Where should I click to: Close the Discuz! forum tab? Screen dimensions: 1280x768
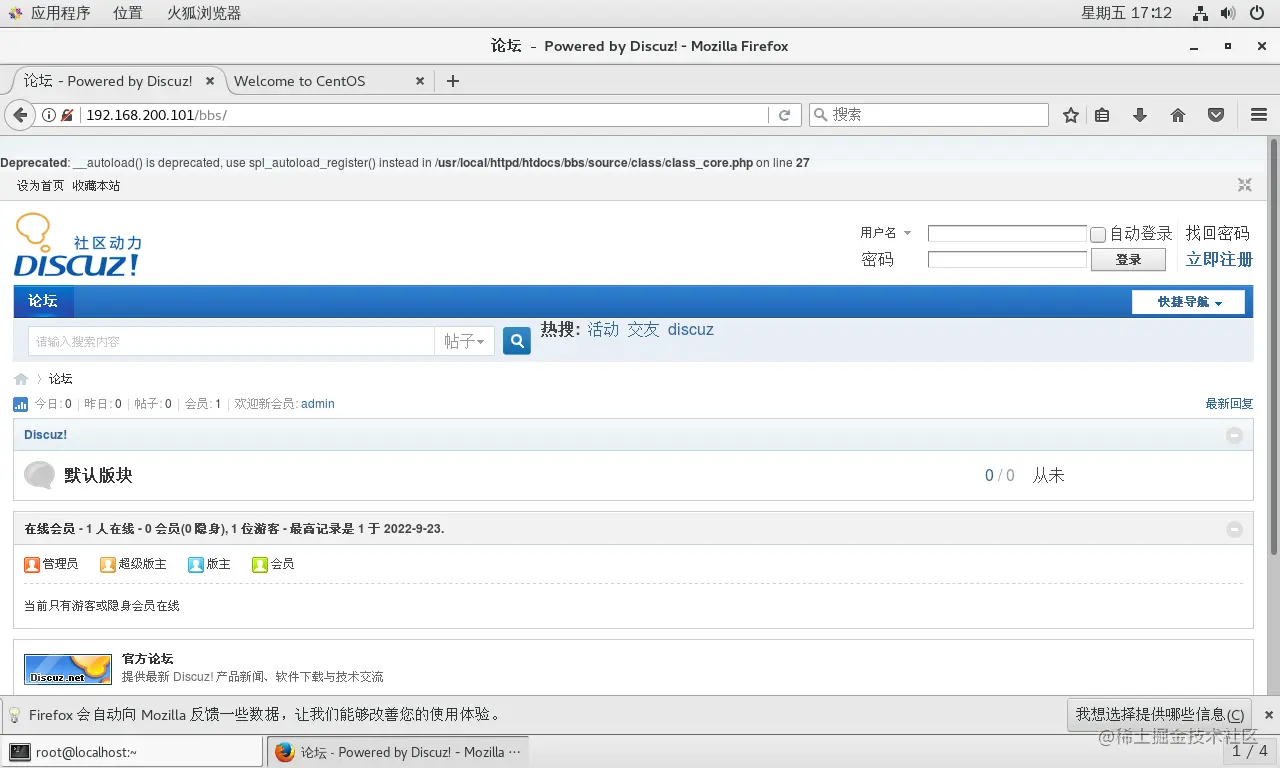point(211,81)
